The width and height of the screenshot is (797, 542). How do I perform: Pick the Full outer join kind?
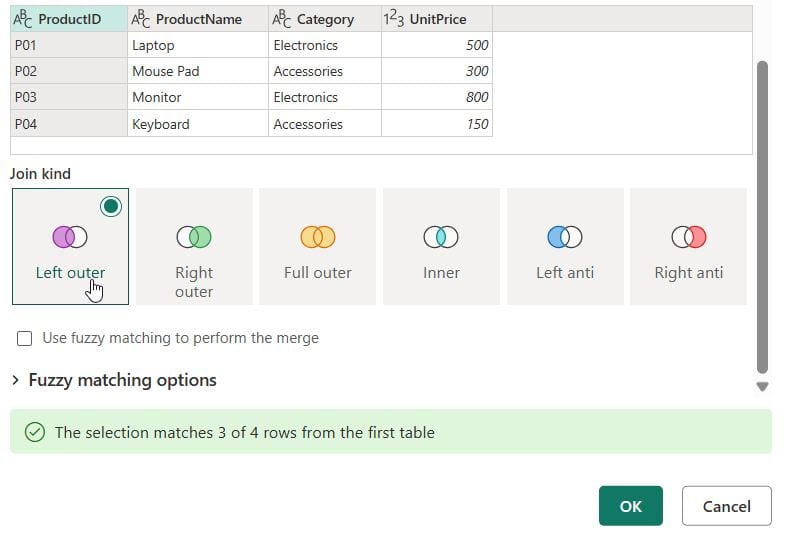click(x=318, y=247)
